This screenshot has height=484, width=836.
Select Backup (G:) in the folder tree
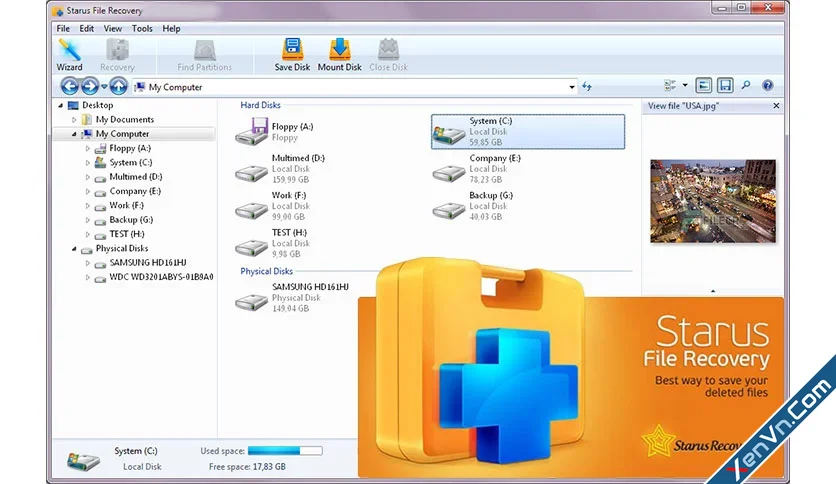131,220
